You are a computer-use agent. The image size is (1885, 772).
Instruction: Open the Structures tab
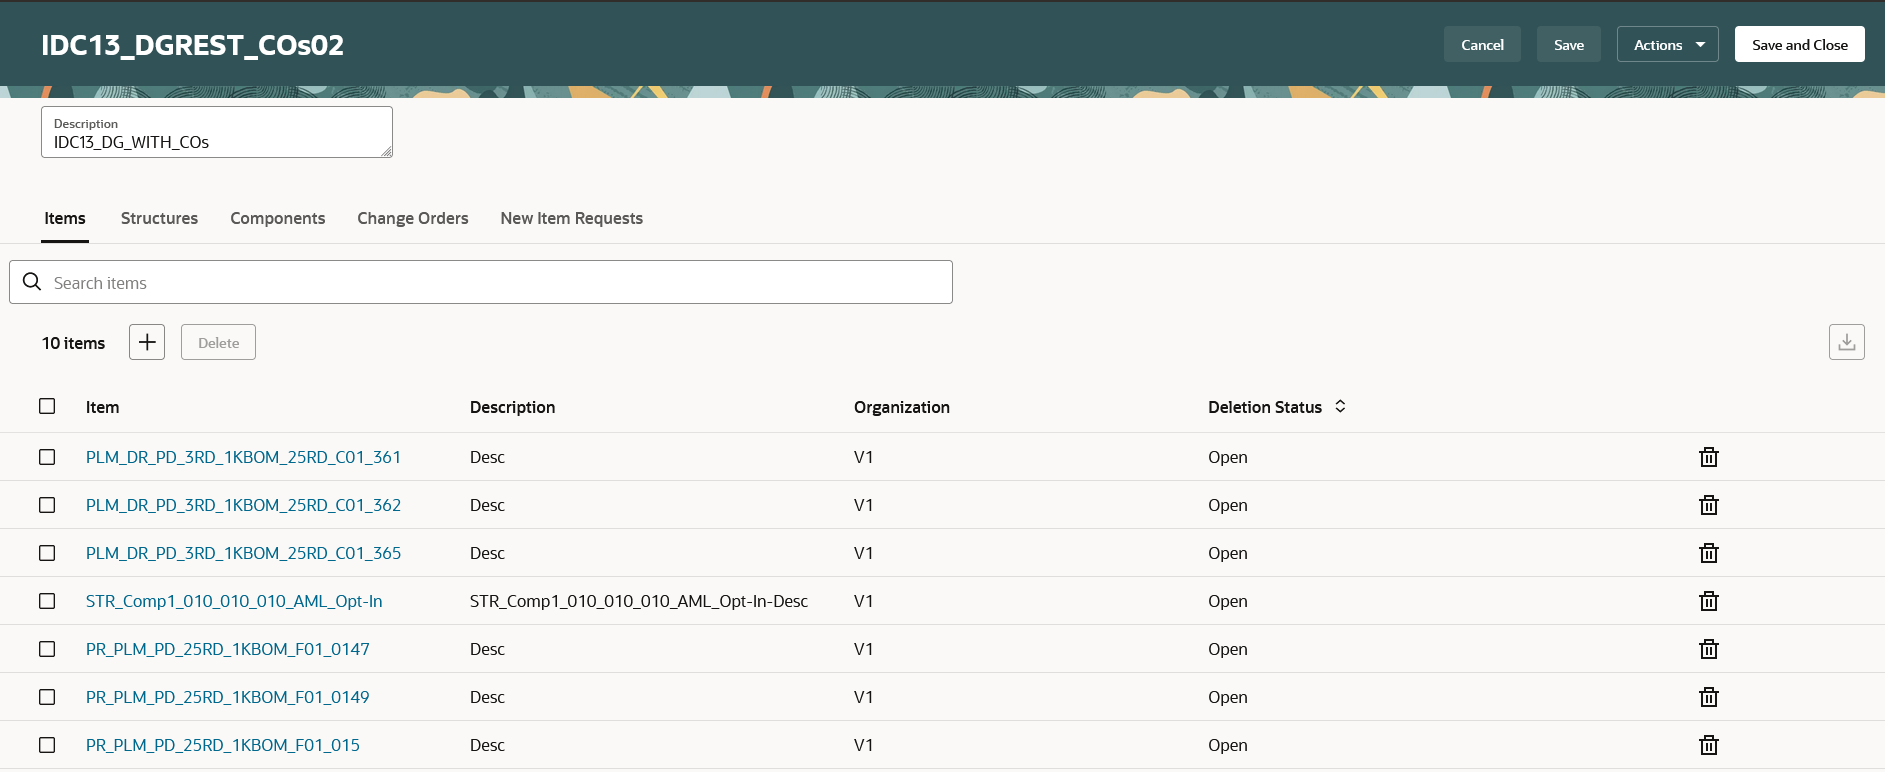point(159,218)
